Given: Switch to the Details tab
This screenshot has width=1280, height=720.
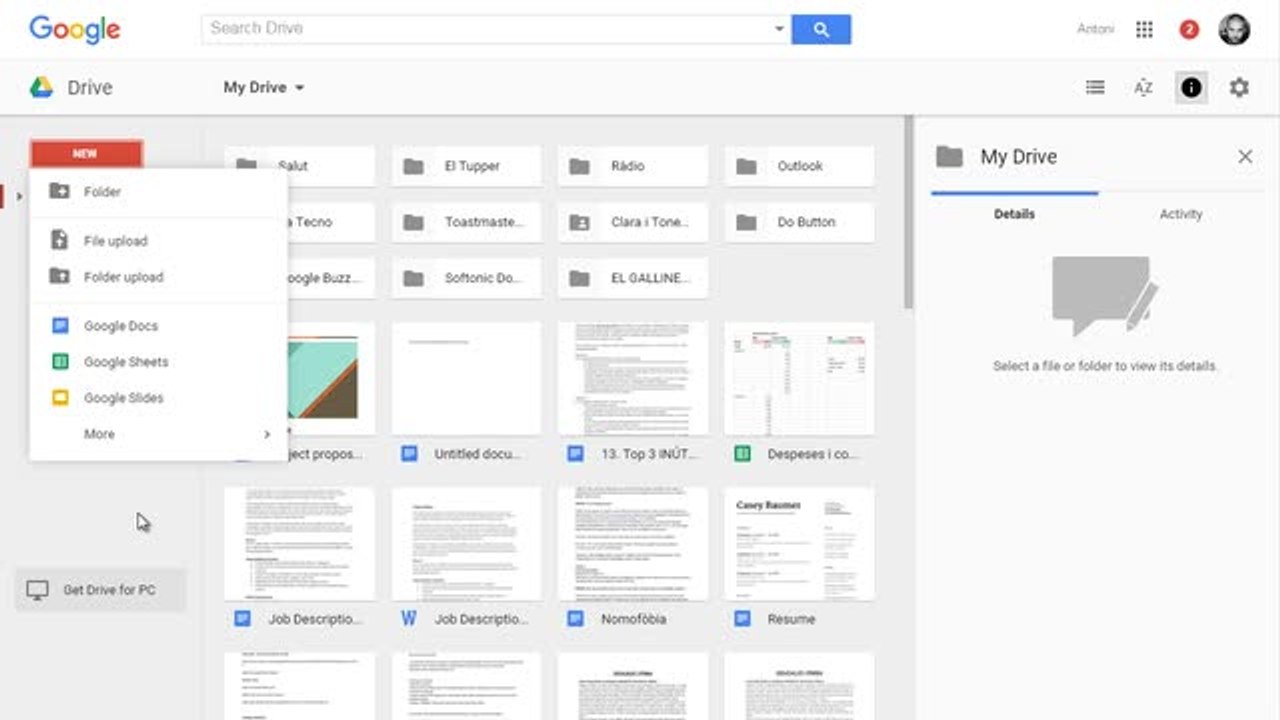Looking at the screenshot, I should coord(1014,214).
